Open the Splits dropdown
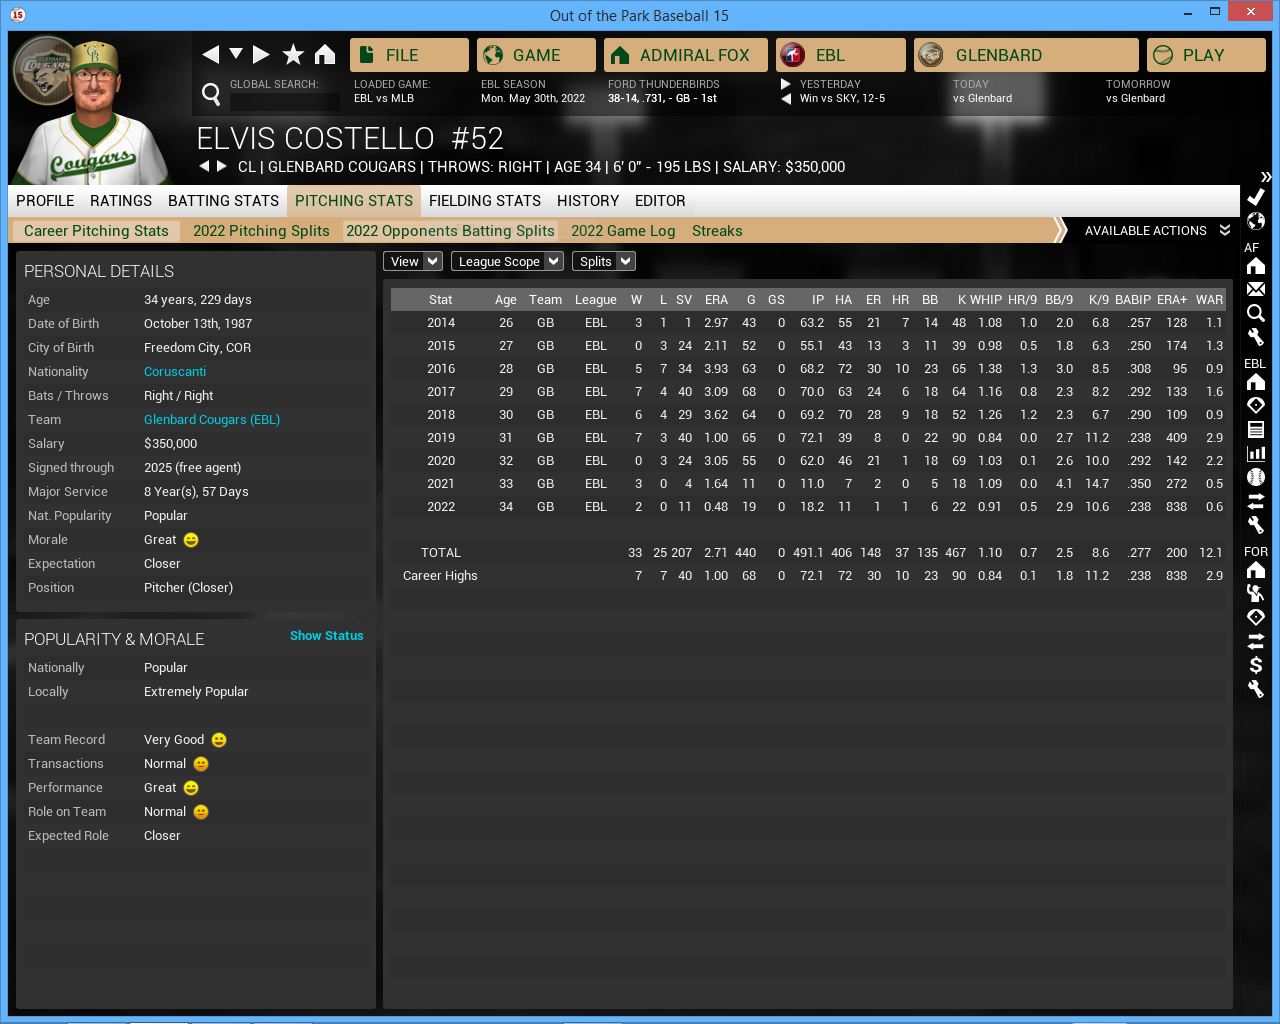1280x1024 pixels. 604,261
